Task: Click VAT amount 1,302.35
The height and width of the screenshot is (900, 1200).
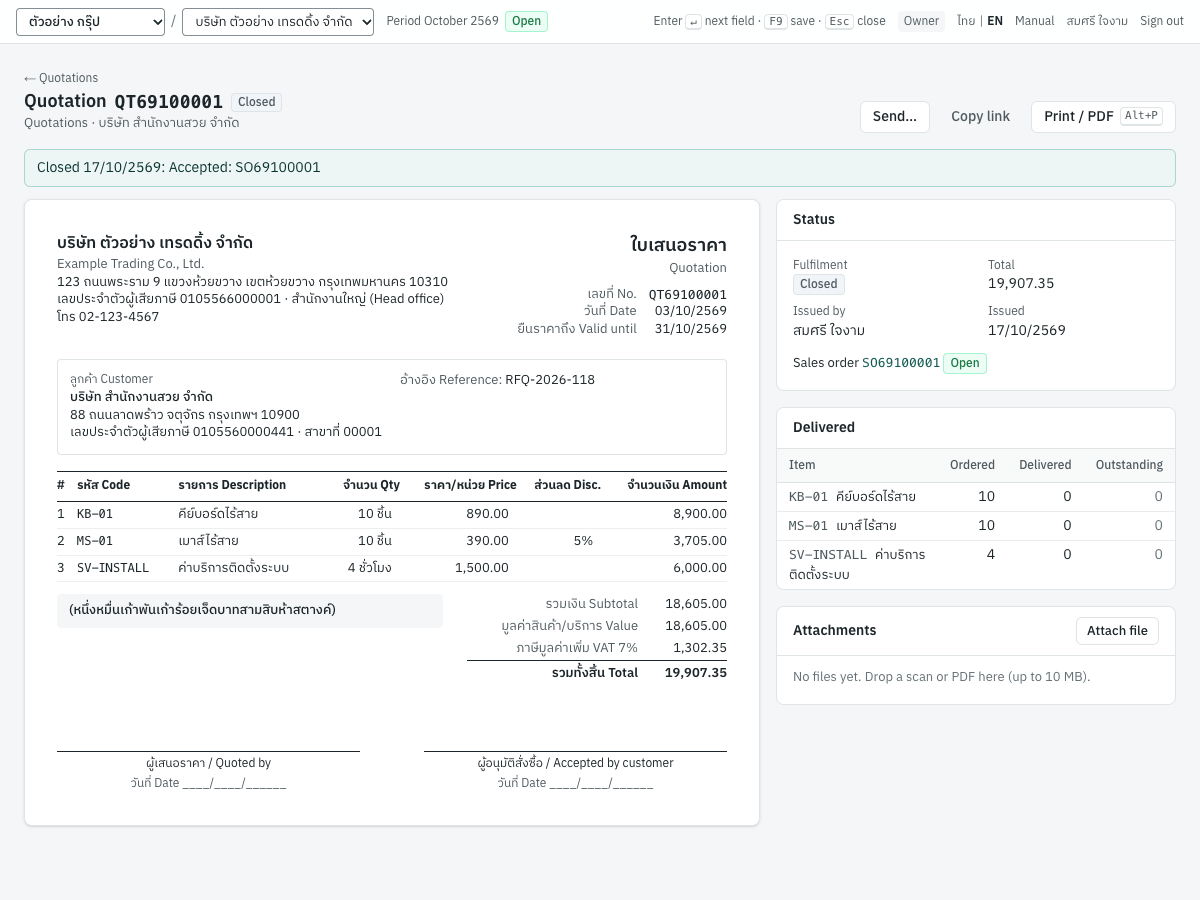Action: [700, 648]
